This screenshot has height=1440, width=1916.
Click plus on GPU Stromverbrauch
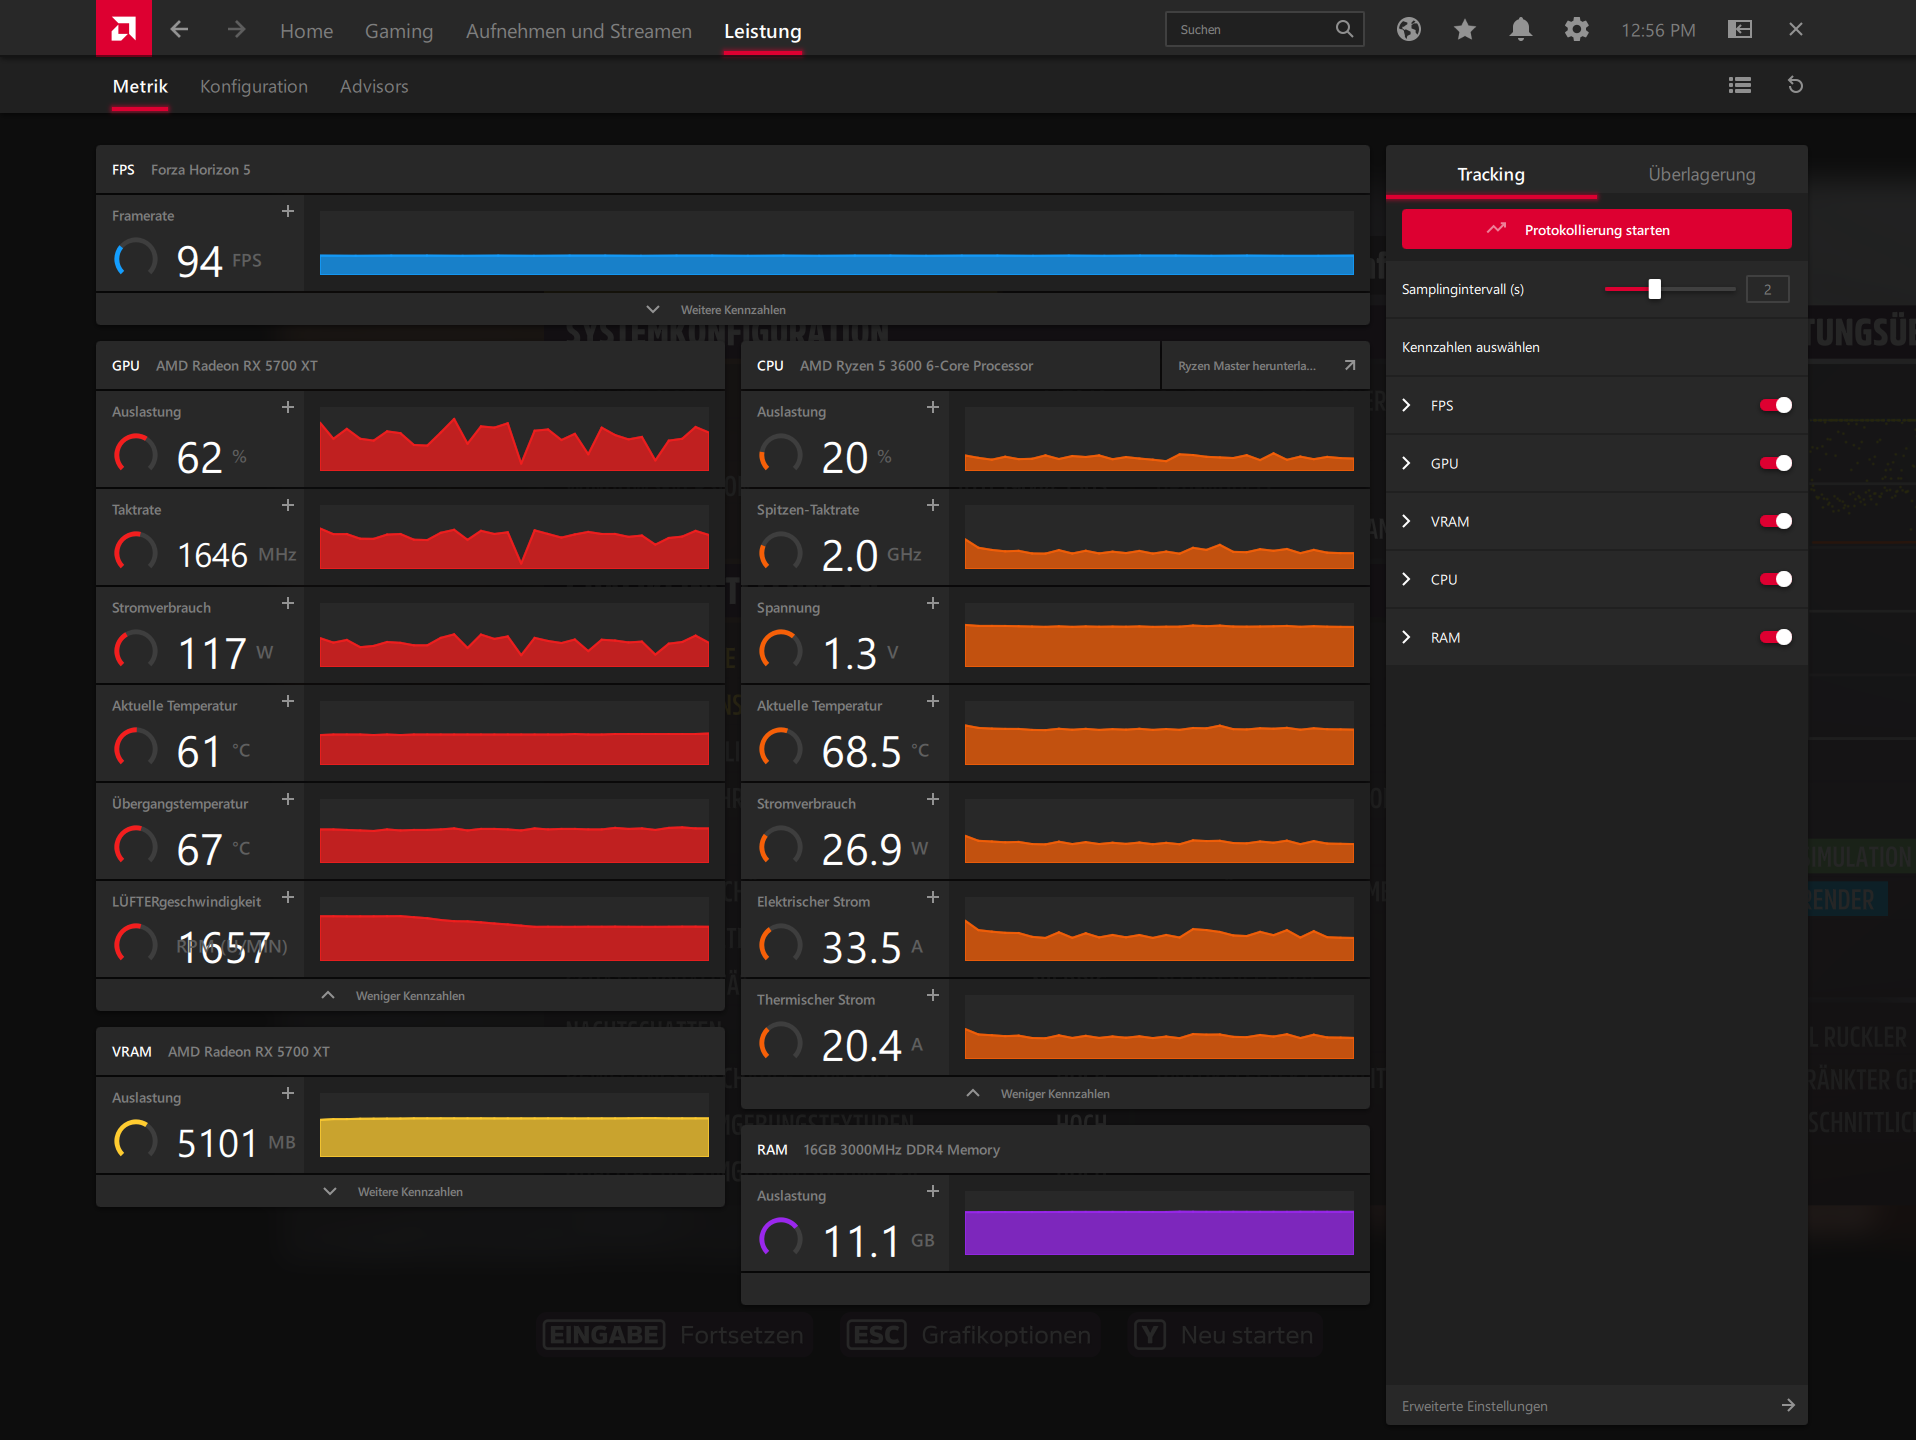[x=288, y=603]
